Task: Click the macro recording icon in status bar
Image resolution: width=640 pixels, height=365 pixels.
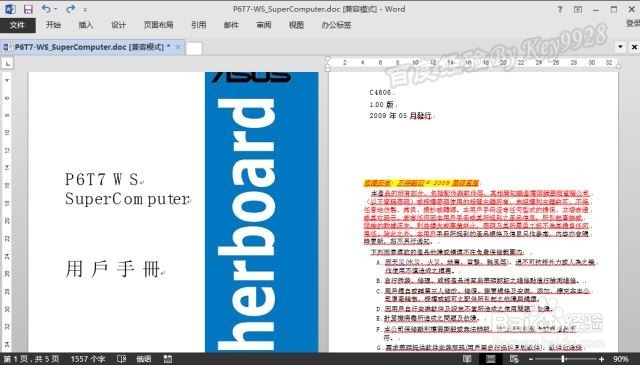Action: (x=168, y=359)
